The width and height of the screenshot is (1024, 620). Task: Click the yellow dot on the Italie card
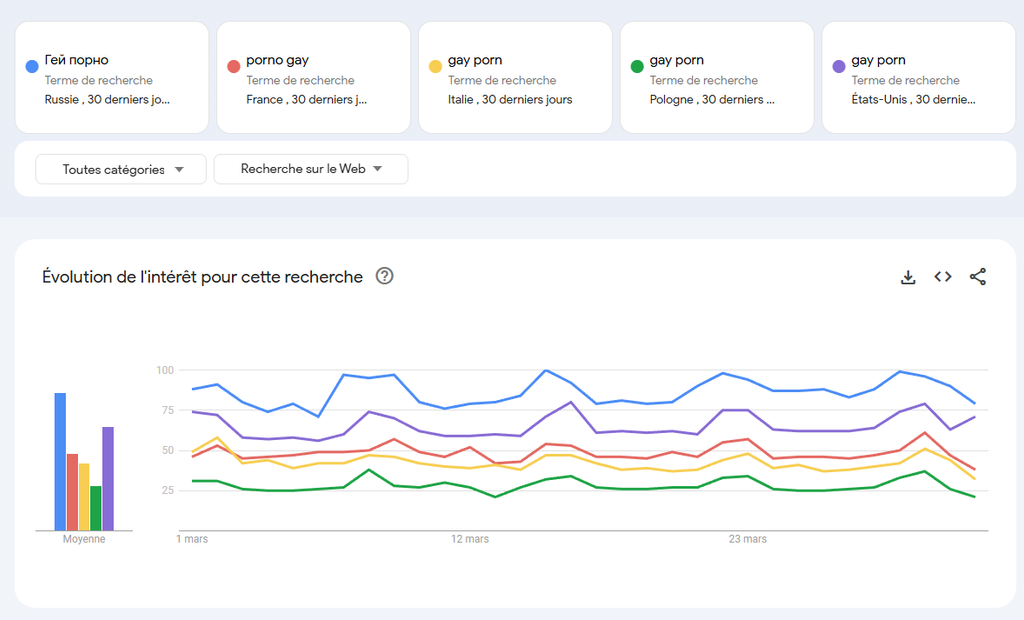pyautogui.click(x=435, y=67)
